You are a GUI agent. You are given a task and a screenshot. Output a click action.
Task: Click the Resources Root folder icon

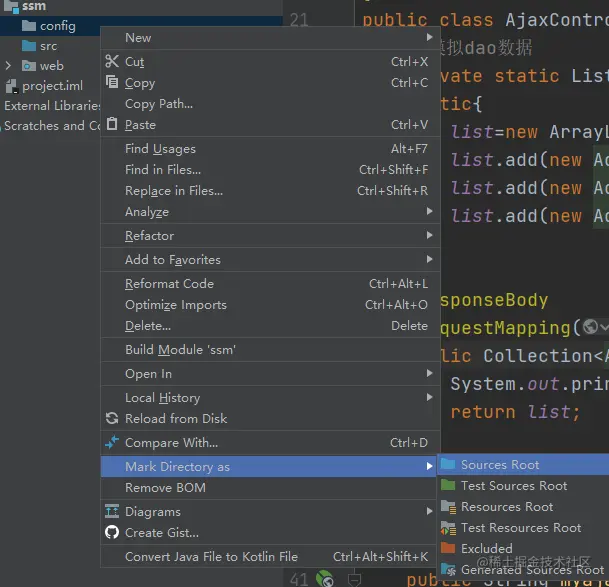(449, 507)
